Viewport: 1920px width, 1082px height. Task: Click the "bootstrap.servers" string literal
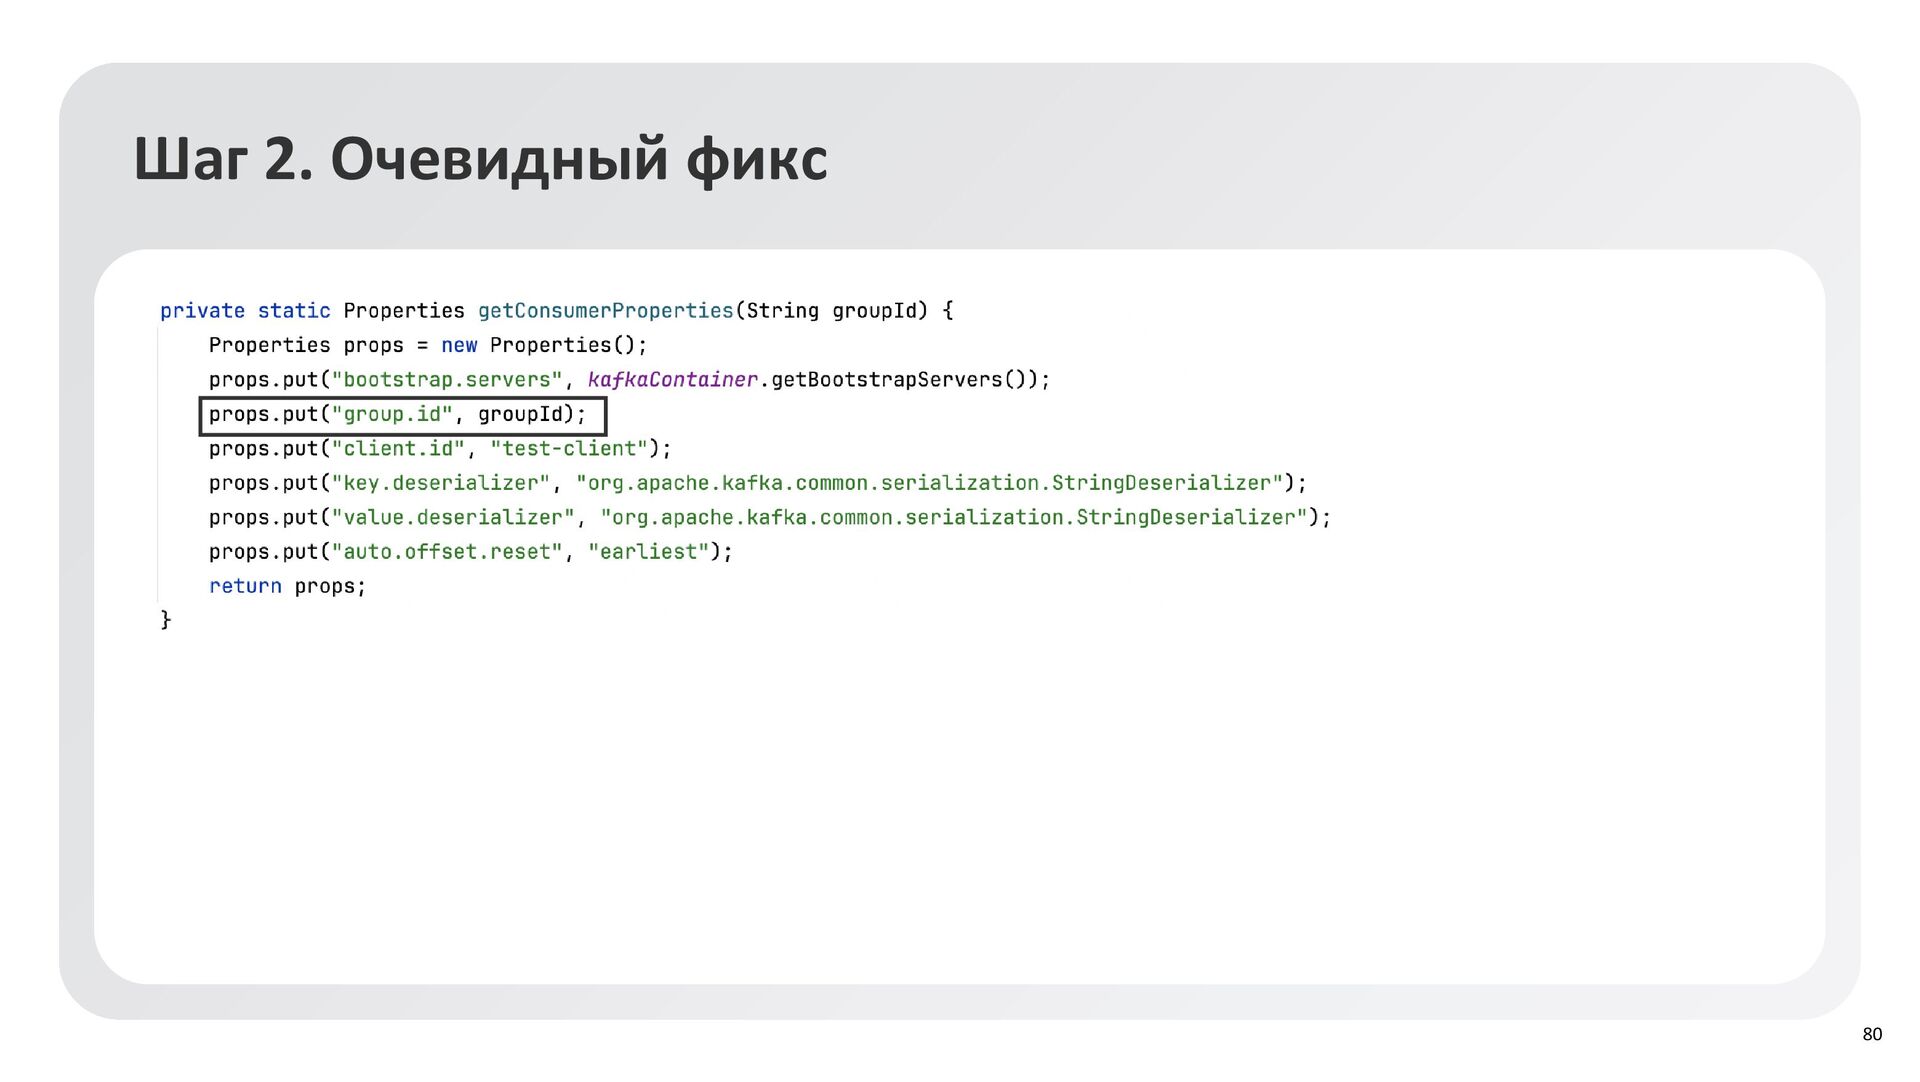click(x=447, y=380)
